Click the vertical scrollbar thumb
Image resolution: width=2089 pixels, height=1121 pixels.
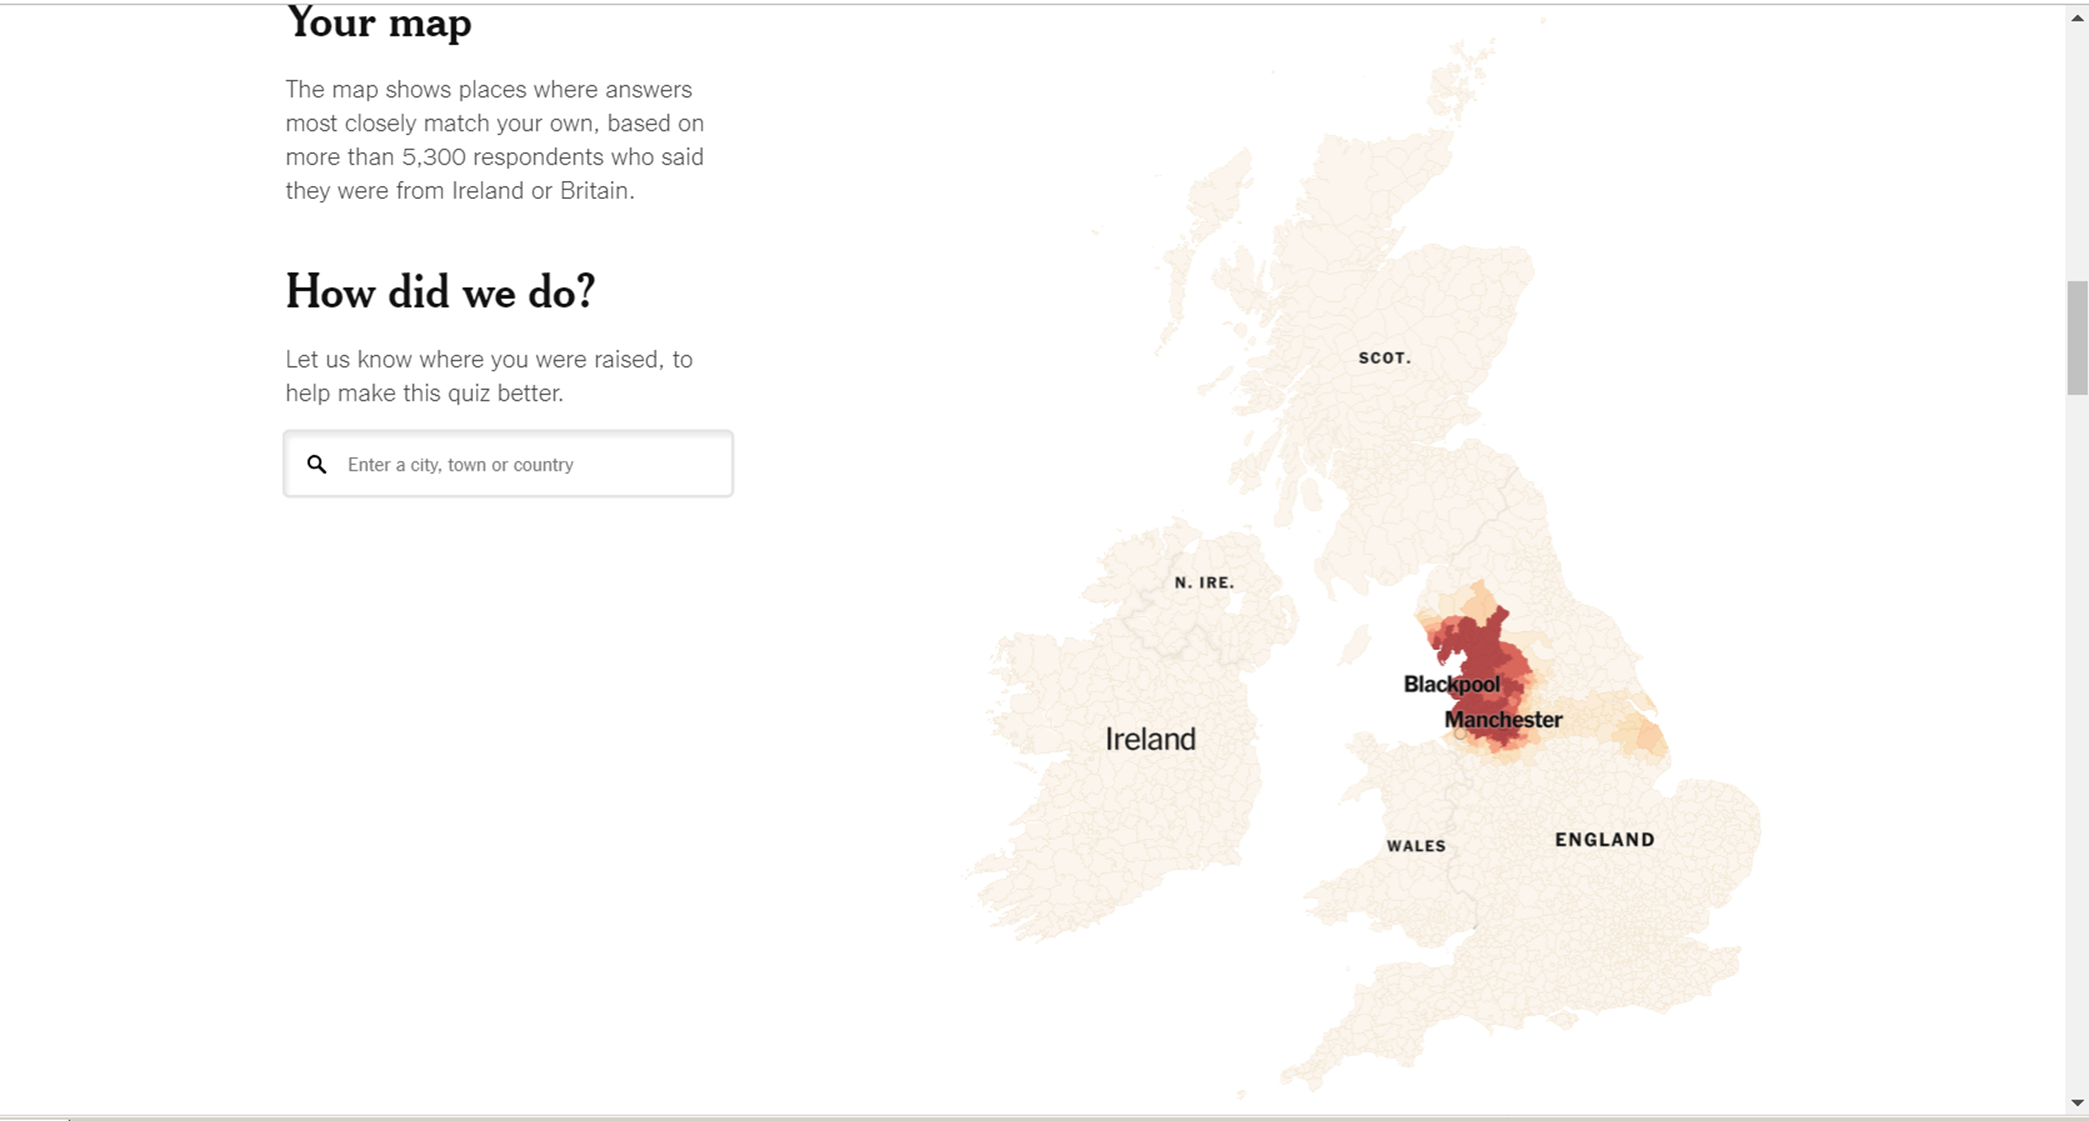[x=2077, y=338]
